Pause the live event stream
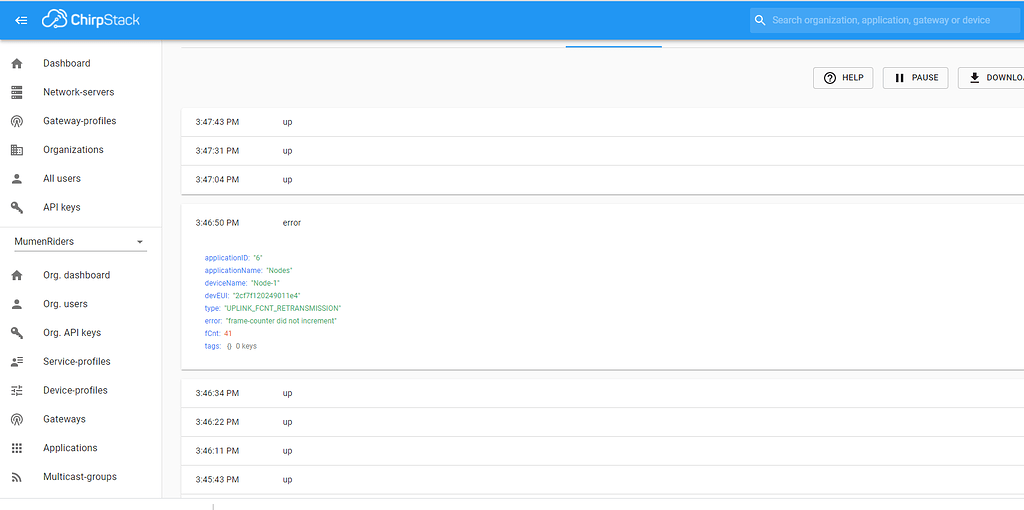 (915, 78)
